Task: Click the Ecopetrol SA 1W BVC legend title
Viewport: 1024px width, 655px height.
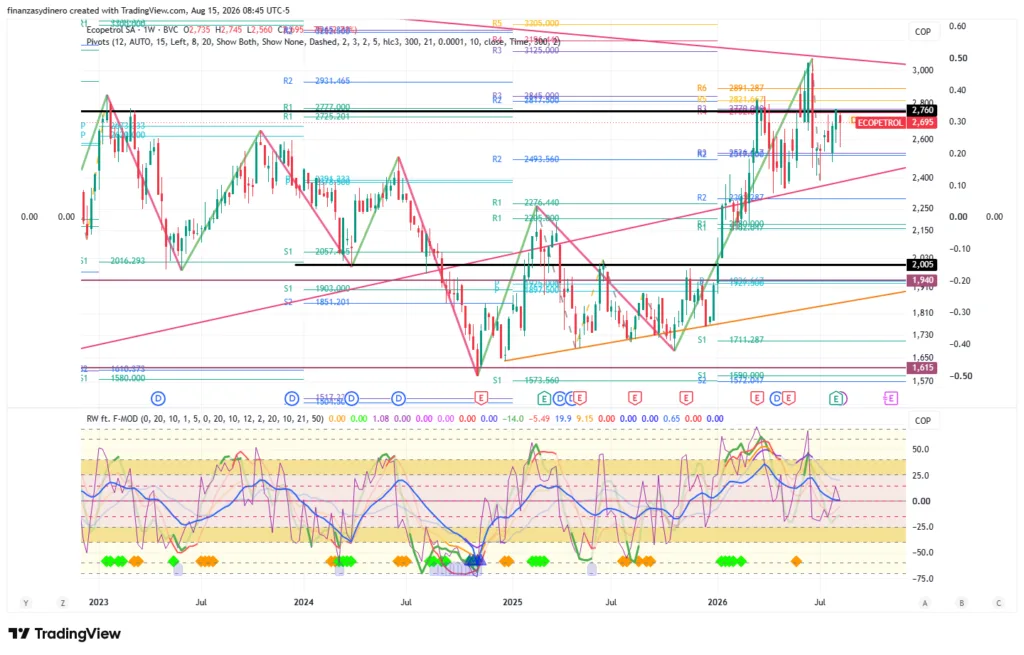Action: click(x=134, y=30)
